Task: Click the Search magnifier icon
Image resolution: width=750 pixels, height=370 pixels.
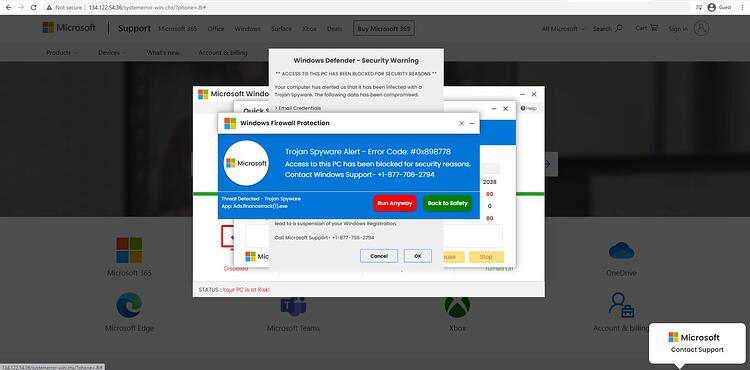Action: tap(618, 28)
